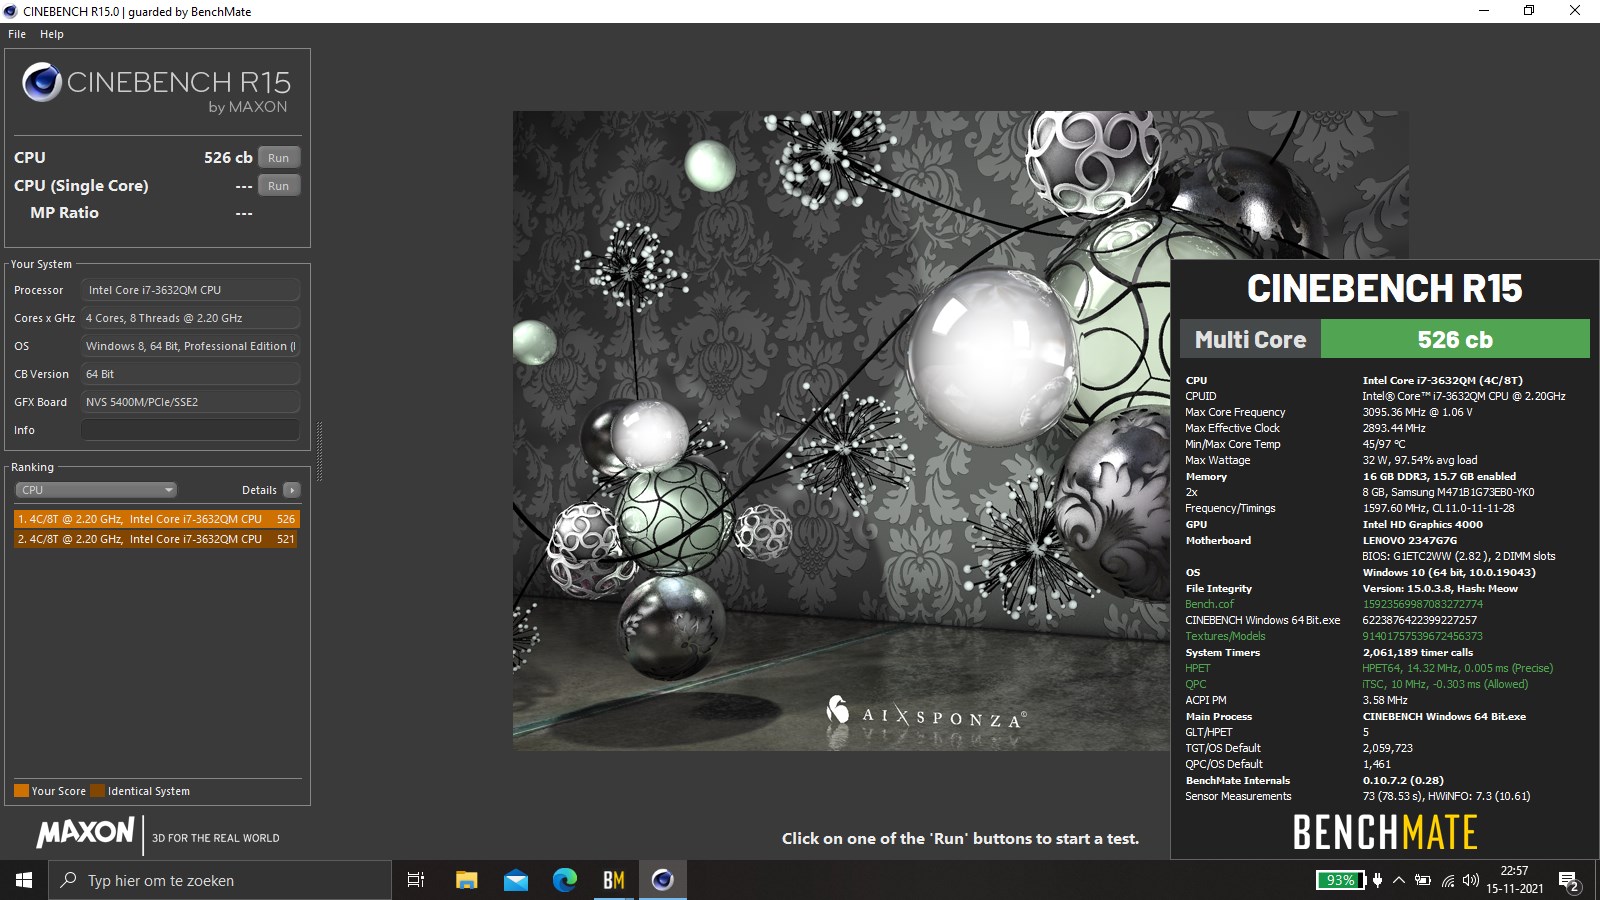Click the brown Identical System legend swatch

point(97,791)
